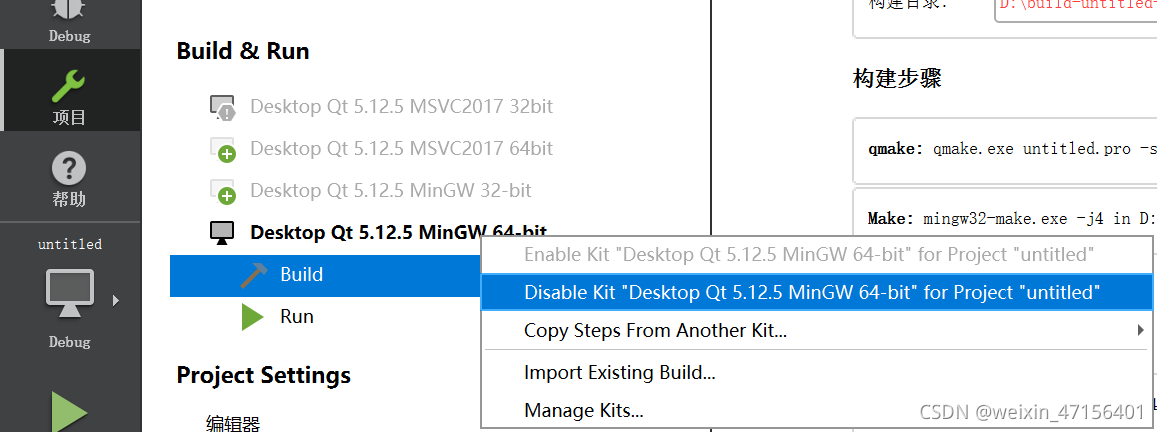Click the MSVC2017 64bit green-plus kit icon

click(x=223, y=149)
